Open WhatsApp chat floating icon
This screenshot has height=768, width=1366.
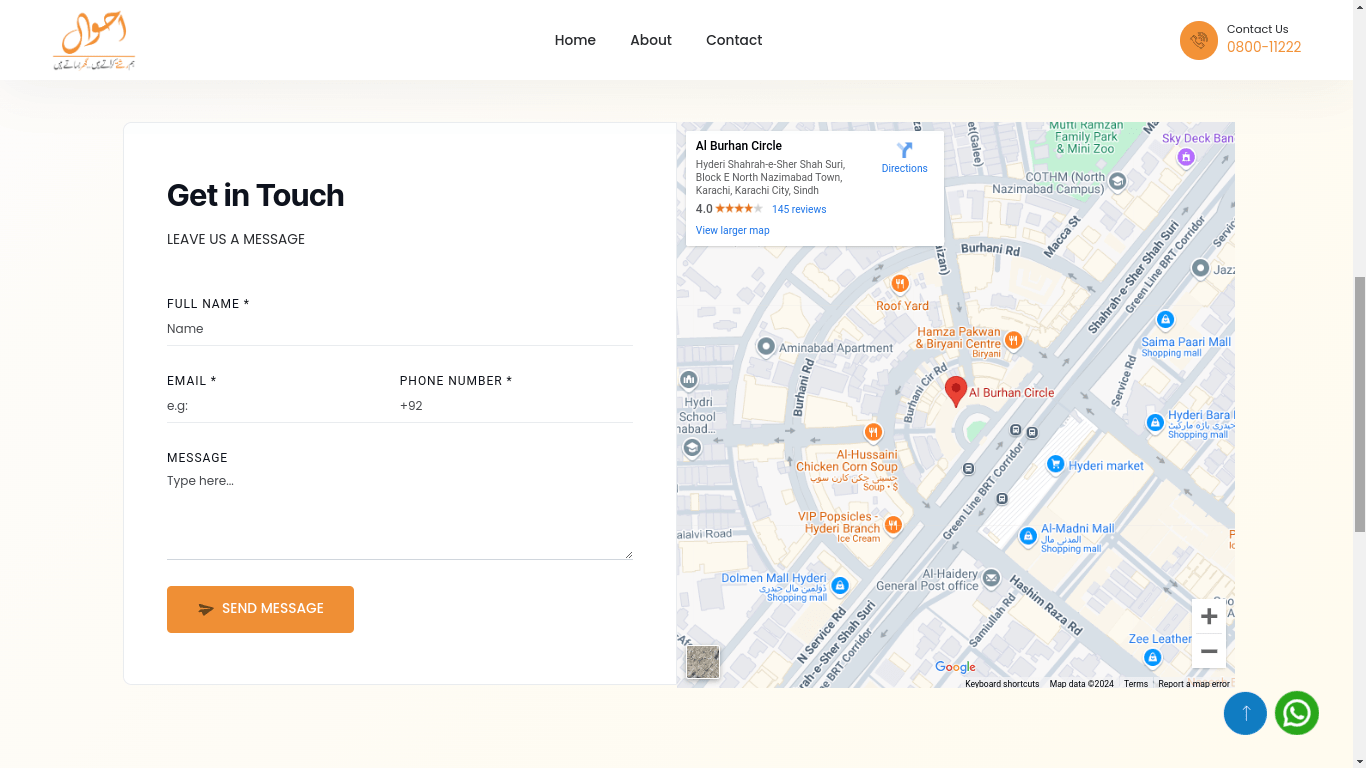click(1297, 713)
